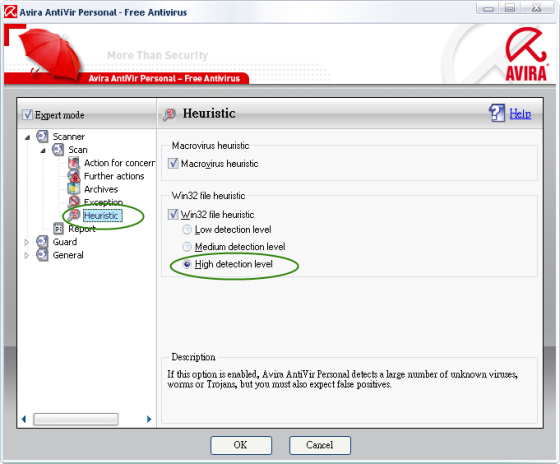Select Scan in the tree
Image resolution: width=560 pixels, height=464 pixels.
point(78,150)
